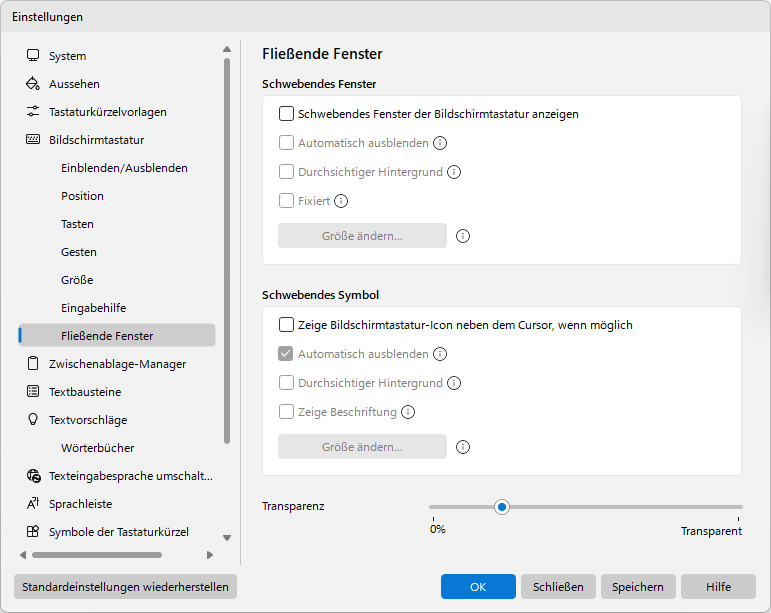The image size is (771, 613).
Task: Click info icon beside Schwebendes Symbol Größe ändern
Action: point(463,447)
